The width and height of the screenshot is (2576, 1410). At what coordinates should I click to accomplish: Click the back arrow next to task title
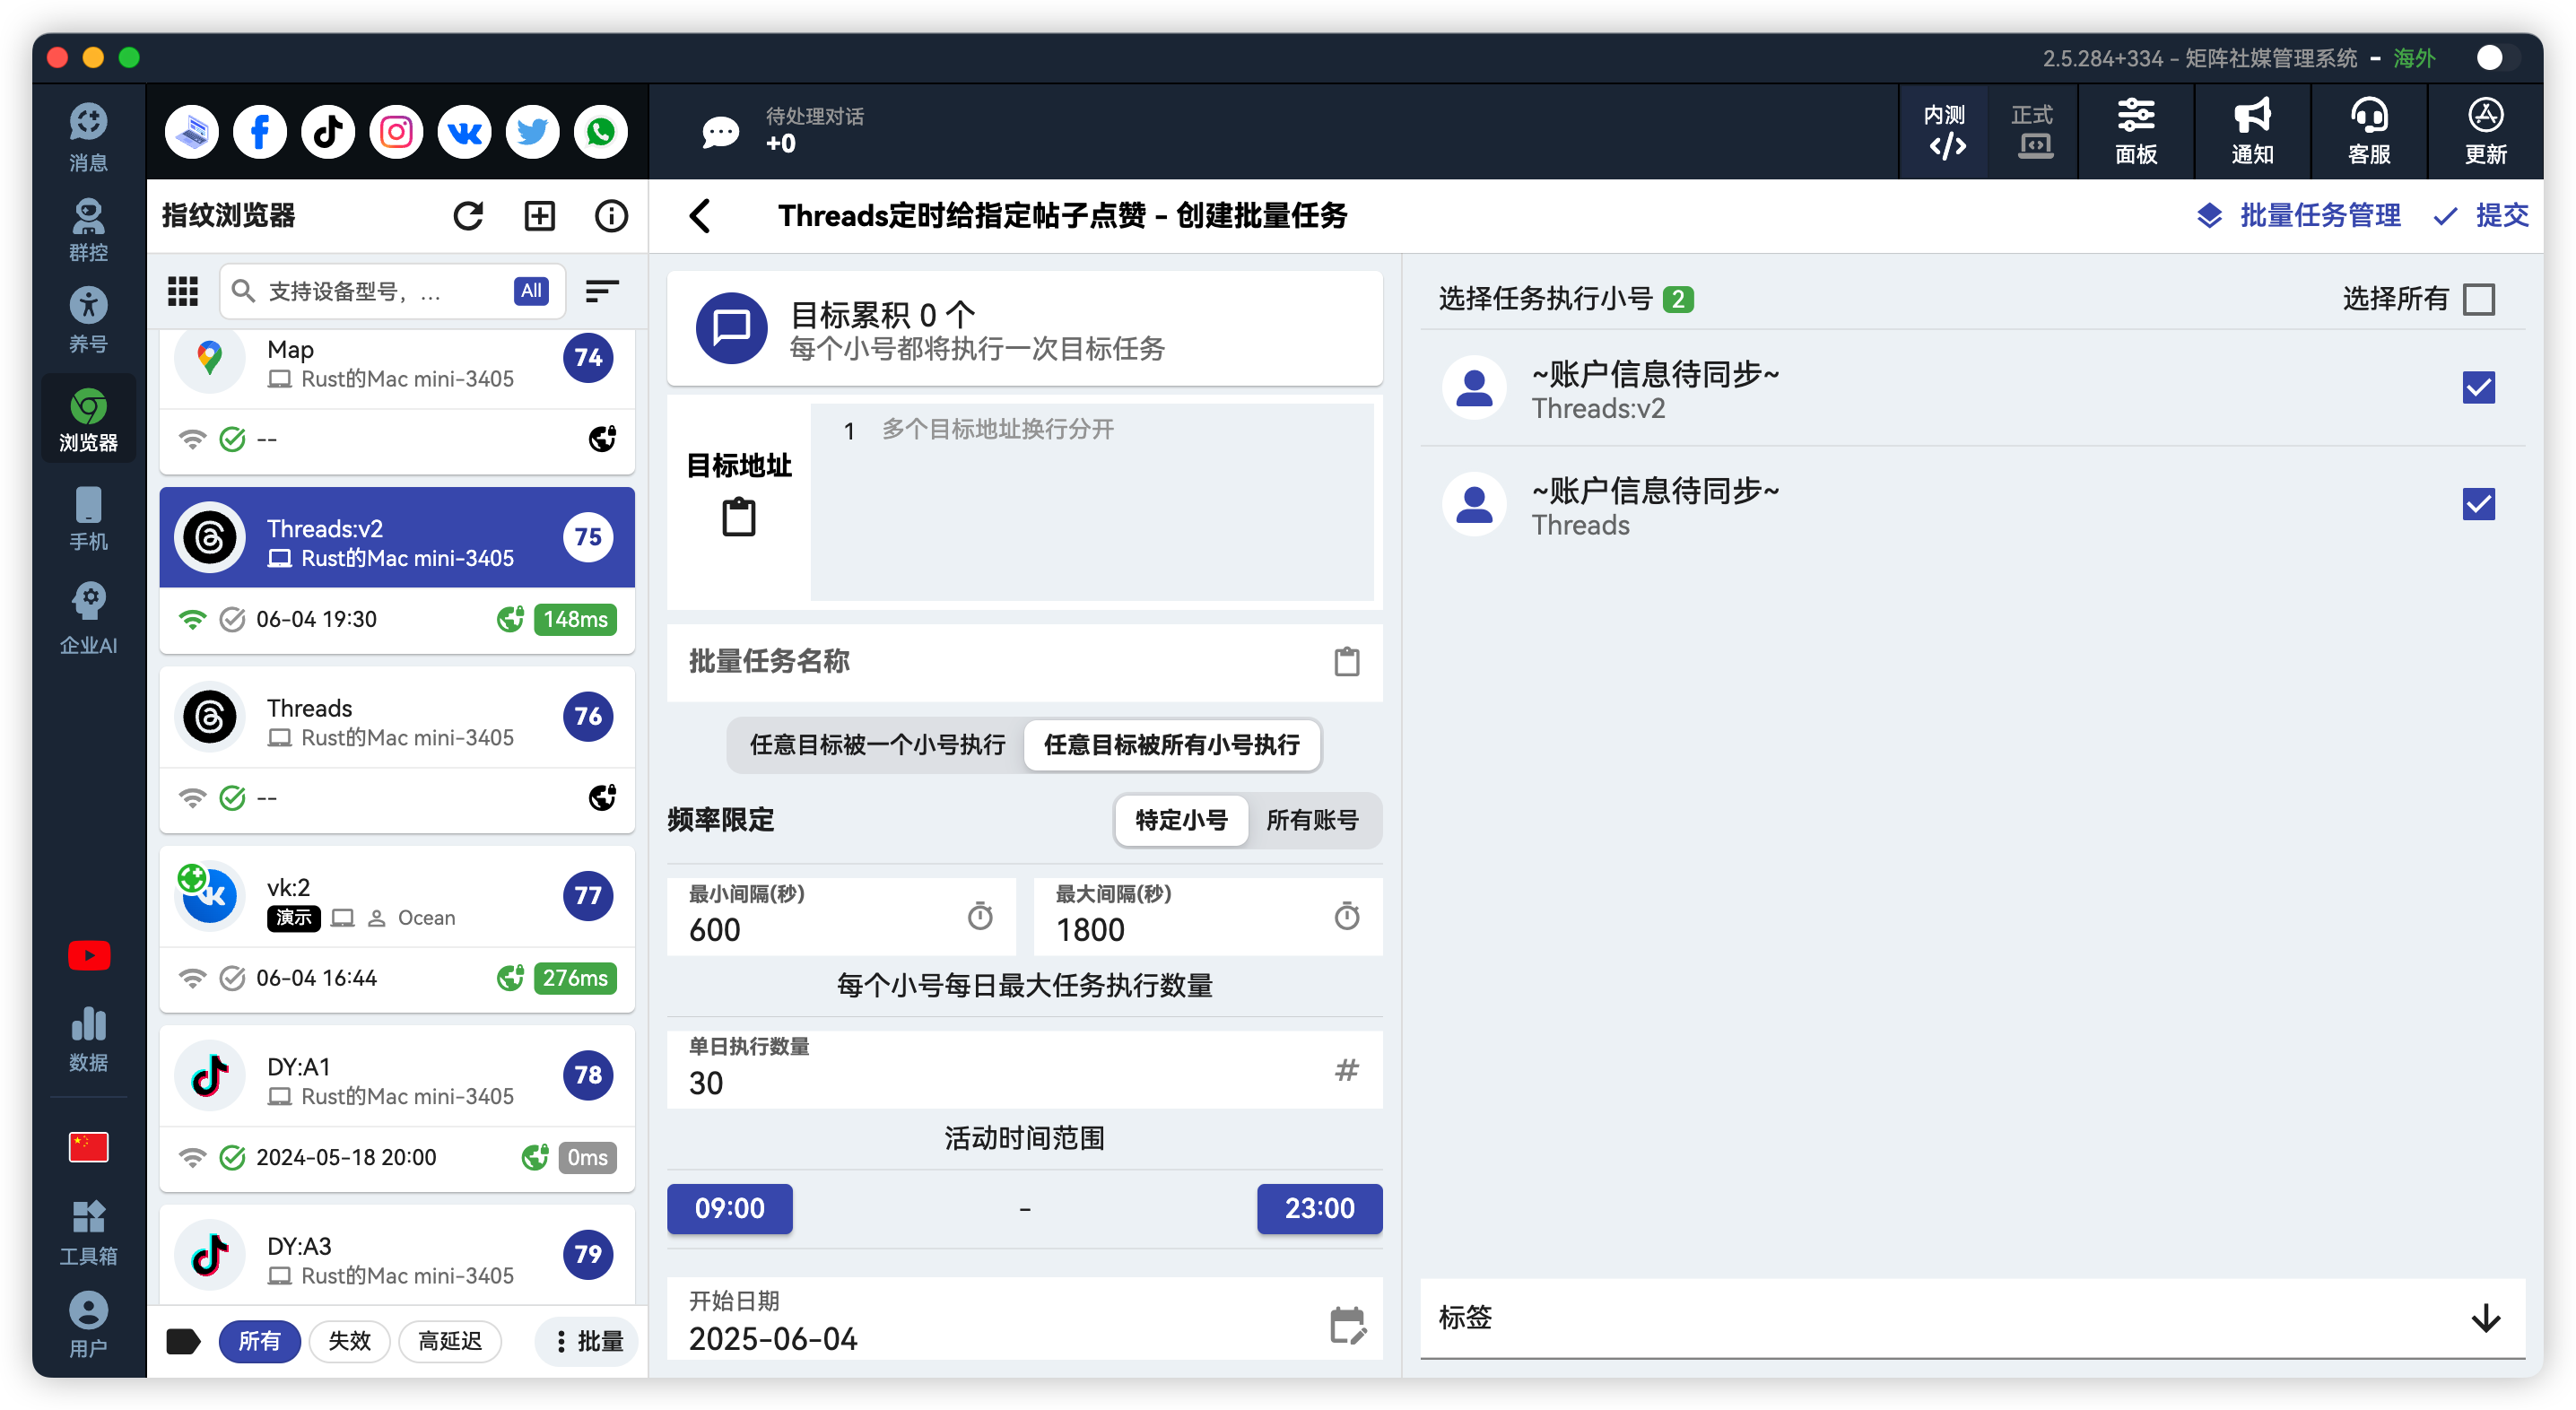[700, 215]
